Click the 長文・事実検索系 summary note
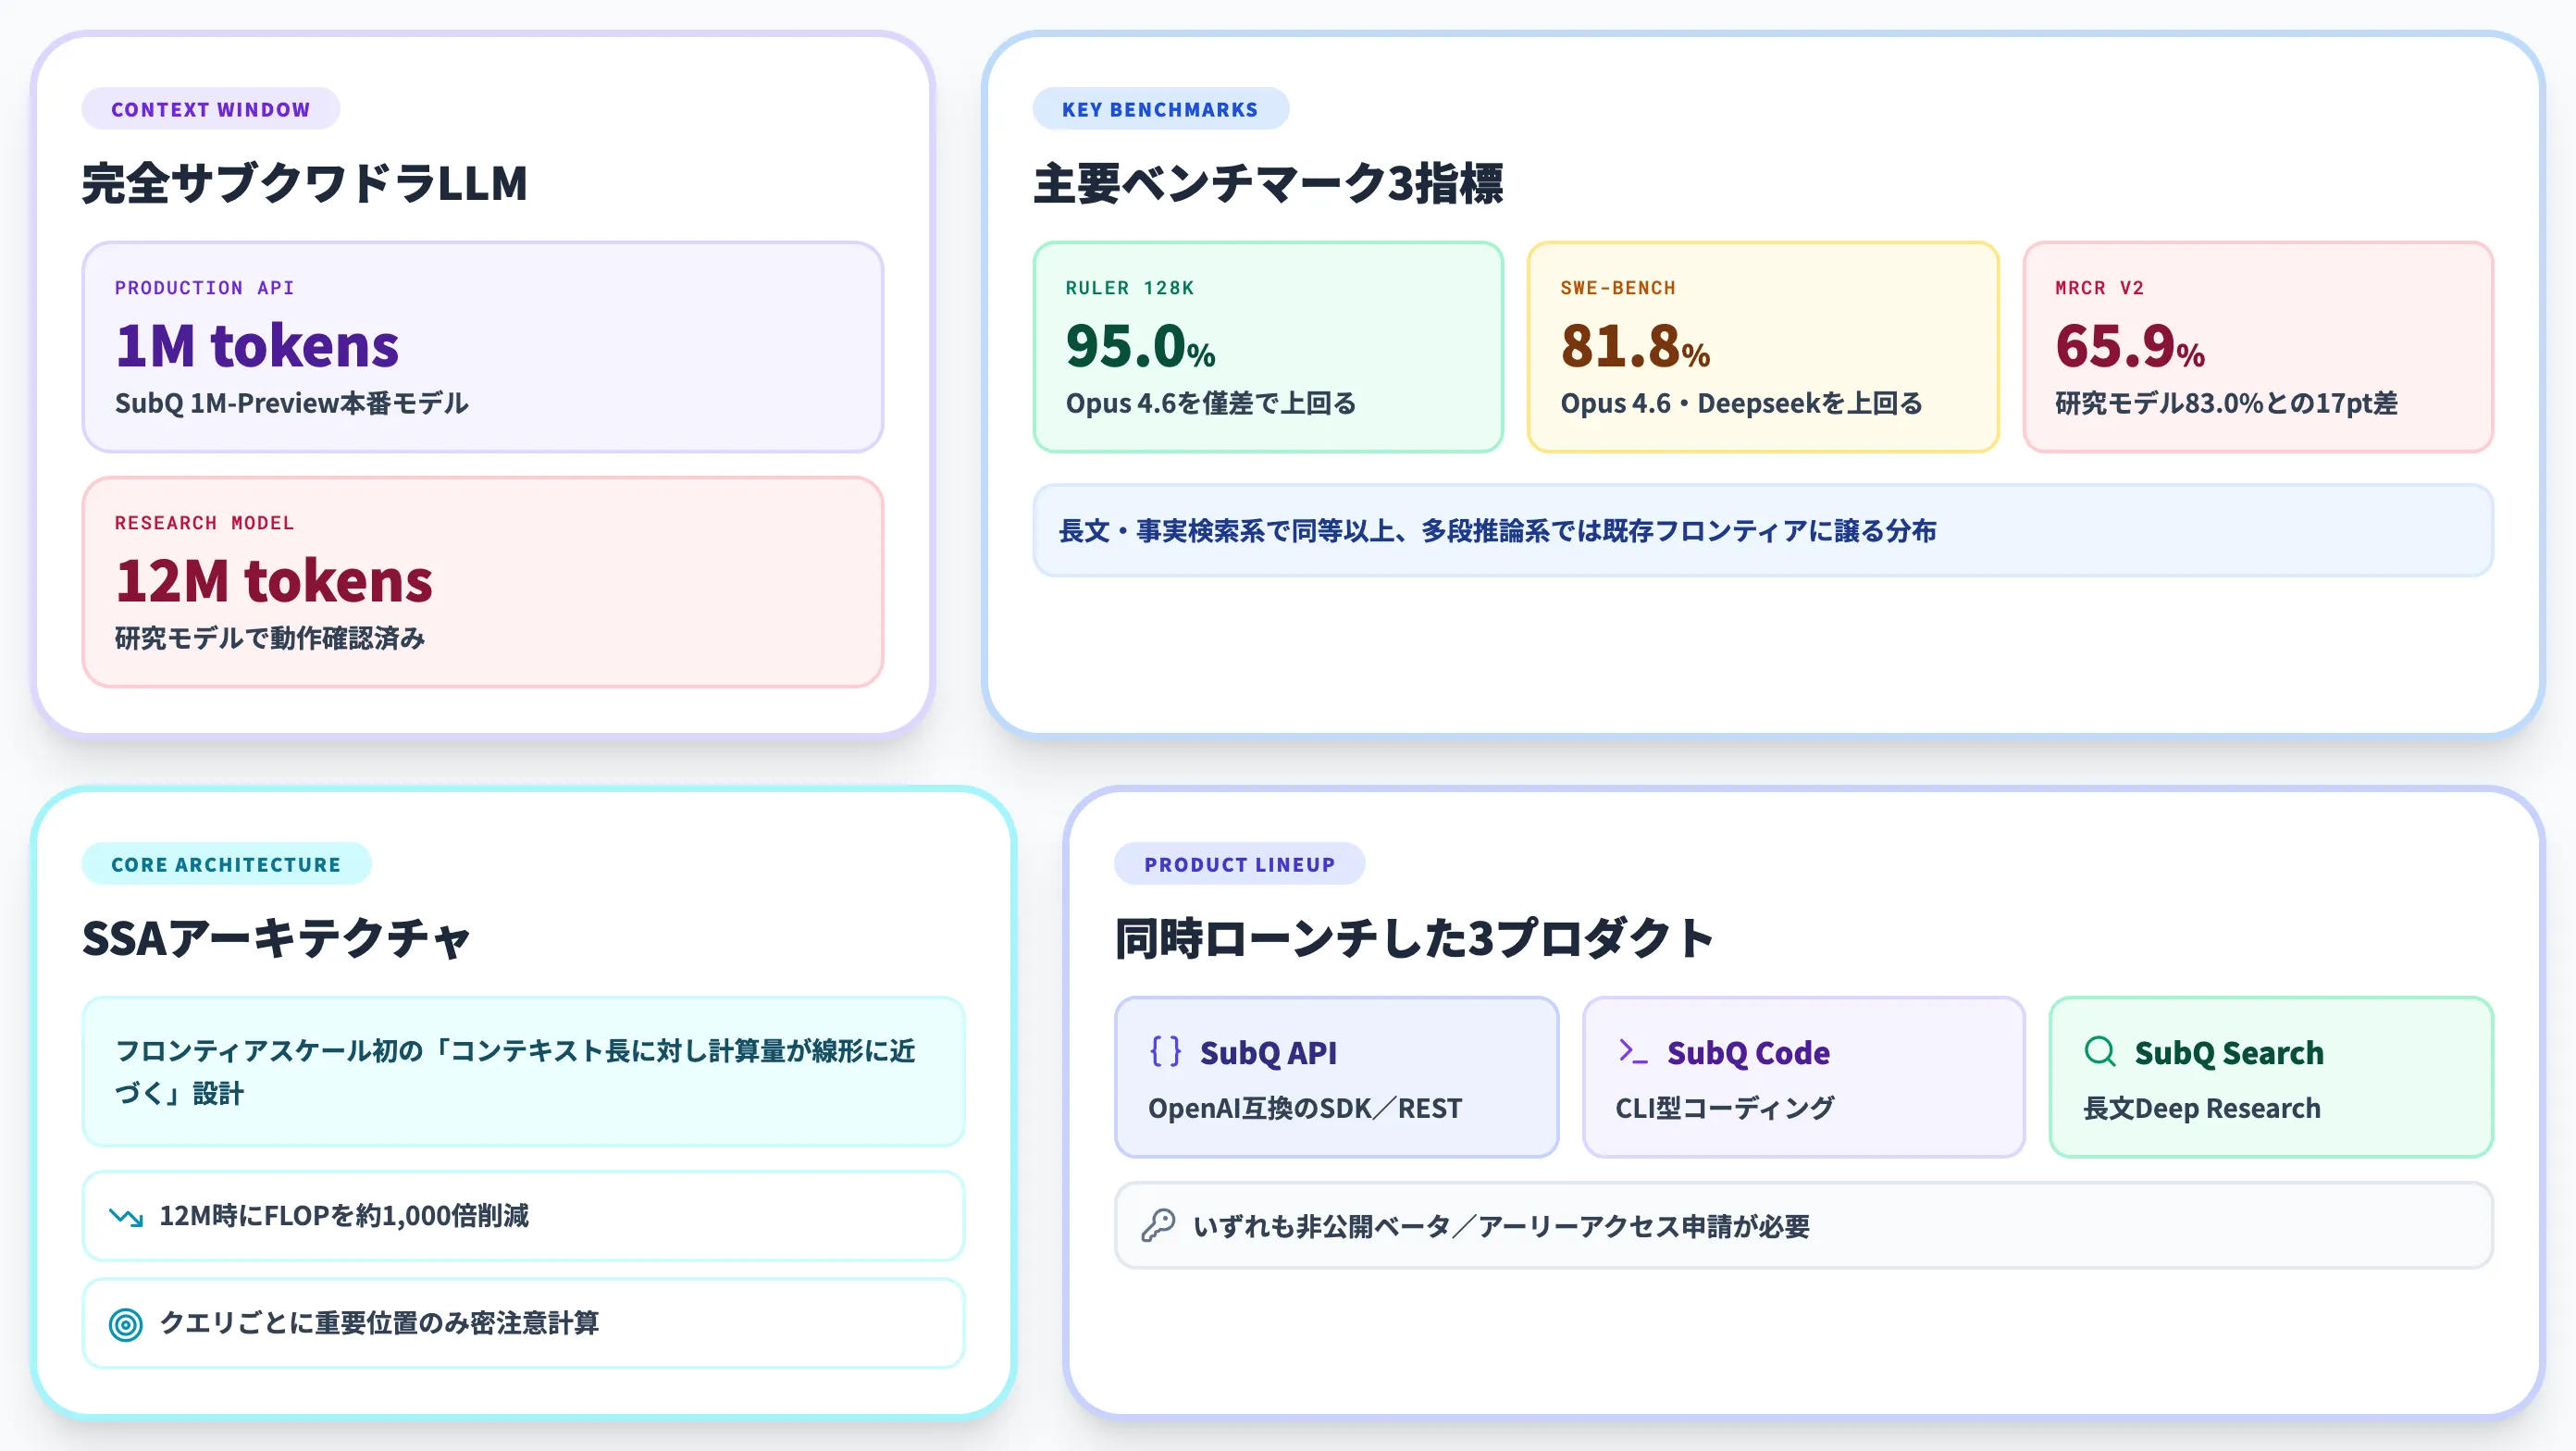This screenshot has width=2576, height=1451. click(x=1763, y=531)
